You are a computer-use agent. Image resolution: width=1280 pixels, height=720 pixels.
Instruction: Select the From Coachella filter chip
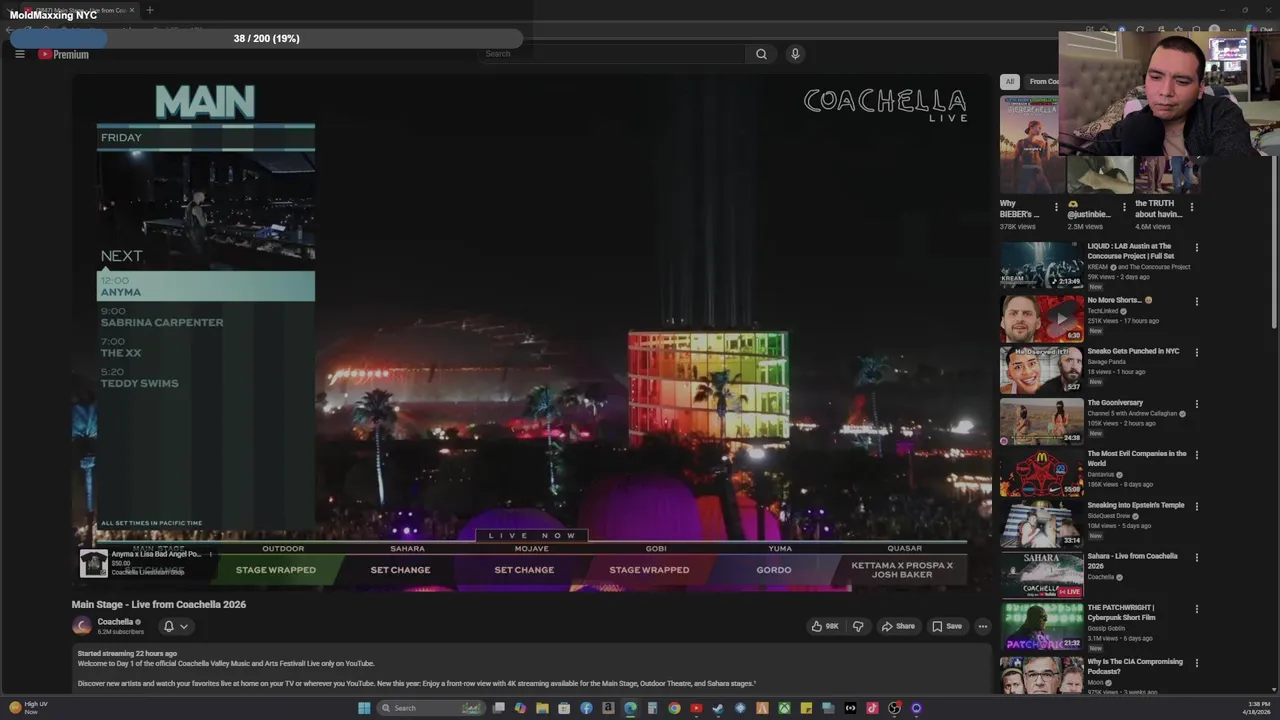point(1043,82)
